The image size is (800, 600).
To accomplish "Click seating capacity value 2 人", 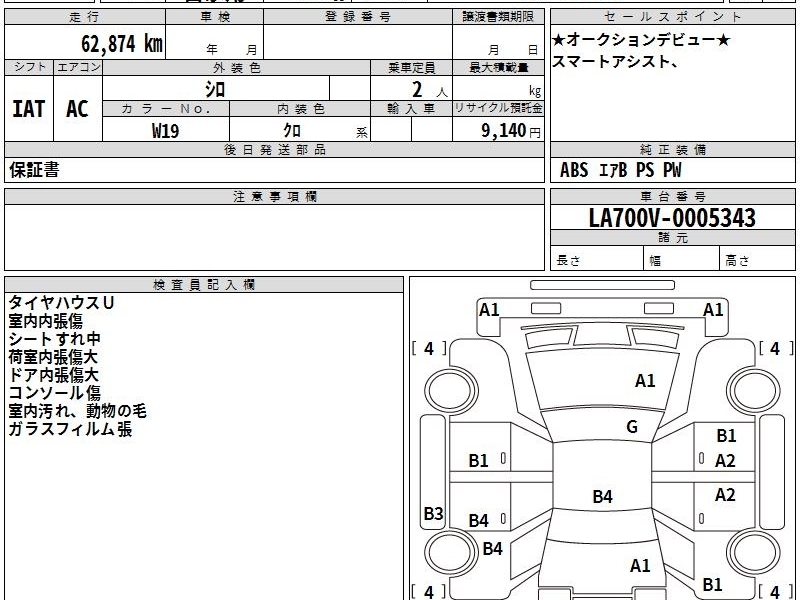I will tap(429, 90).
